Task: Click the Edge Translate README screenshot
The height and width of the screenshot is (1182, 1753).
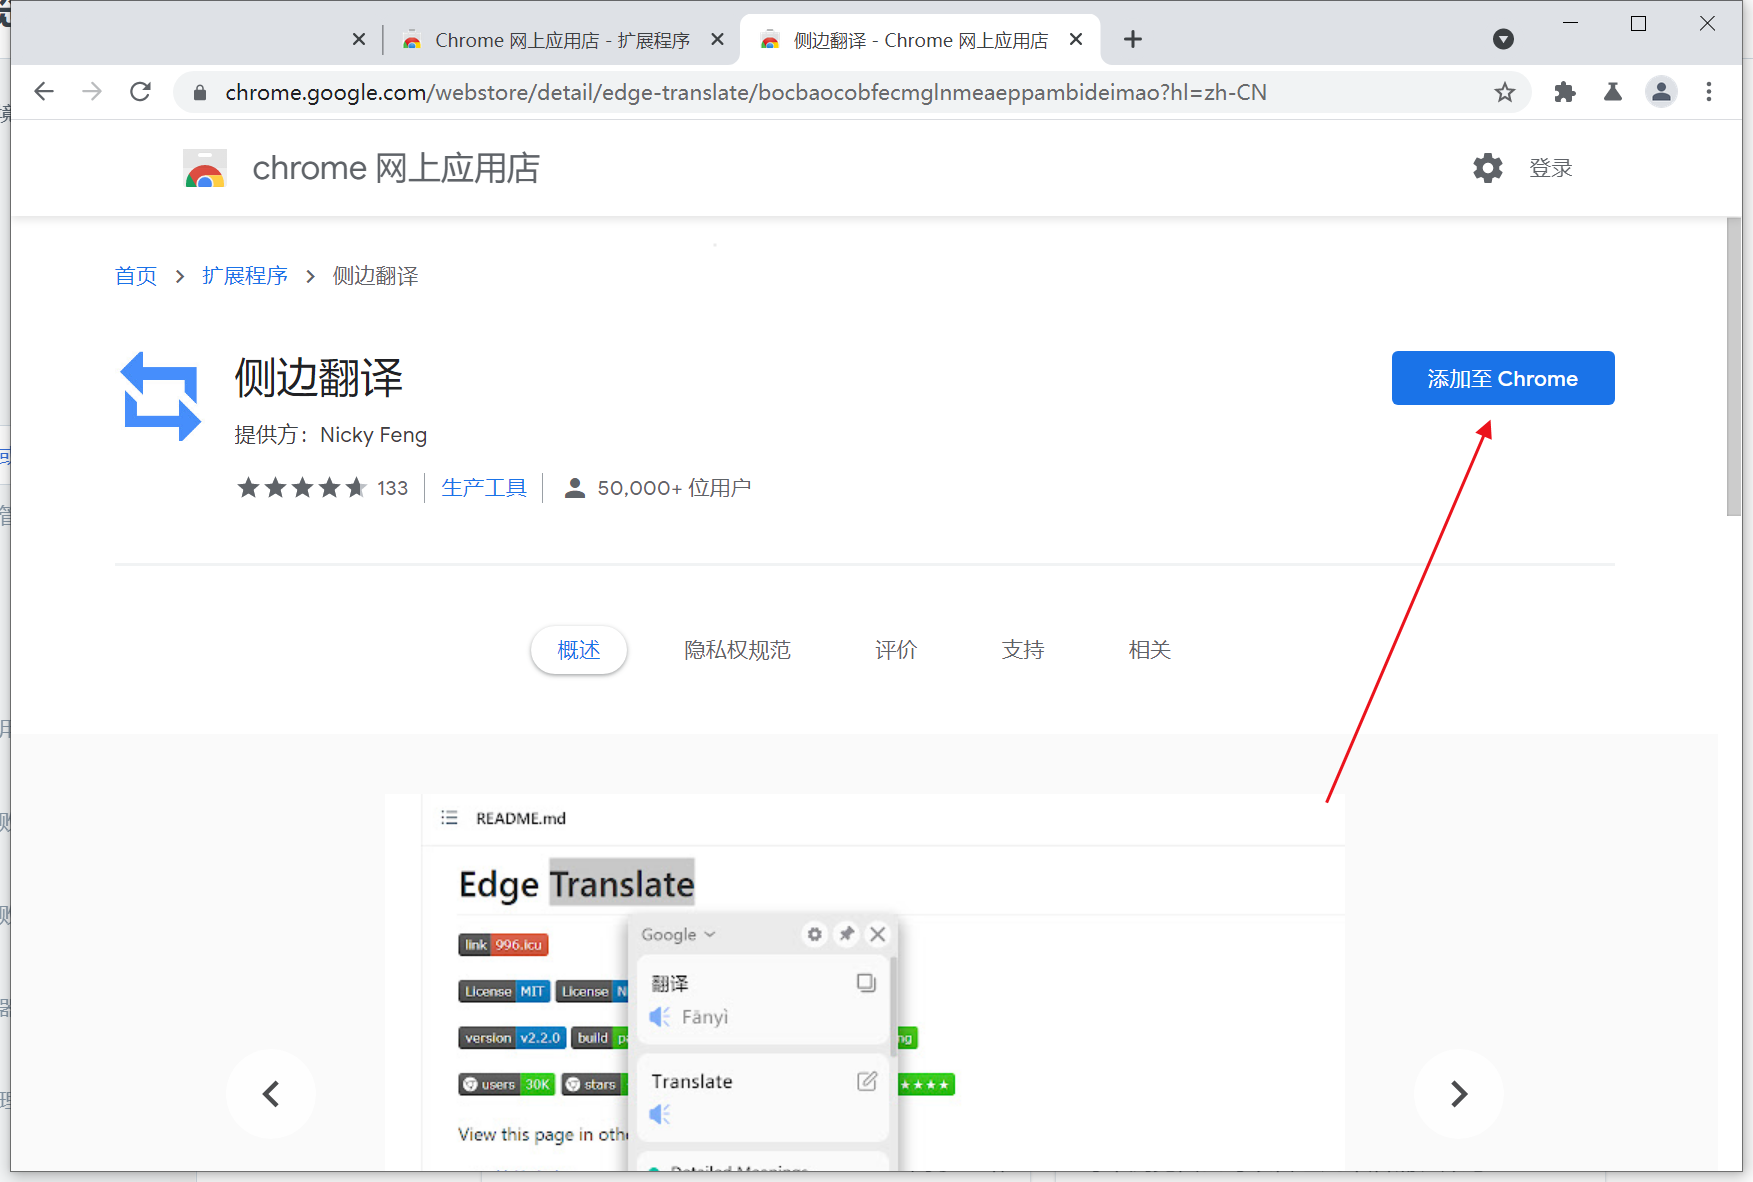Action: pos(865,983)
